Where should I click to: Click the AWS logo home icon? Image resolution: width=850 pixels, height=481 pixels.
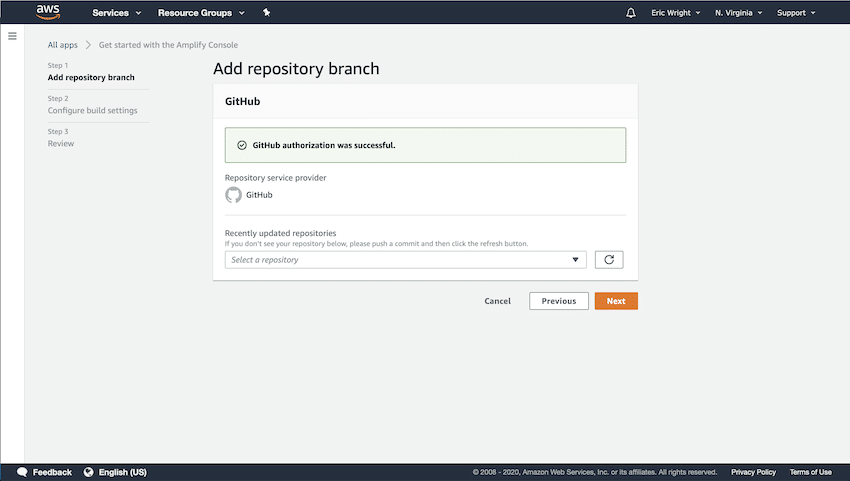point(48,12)
